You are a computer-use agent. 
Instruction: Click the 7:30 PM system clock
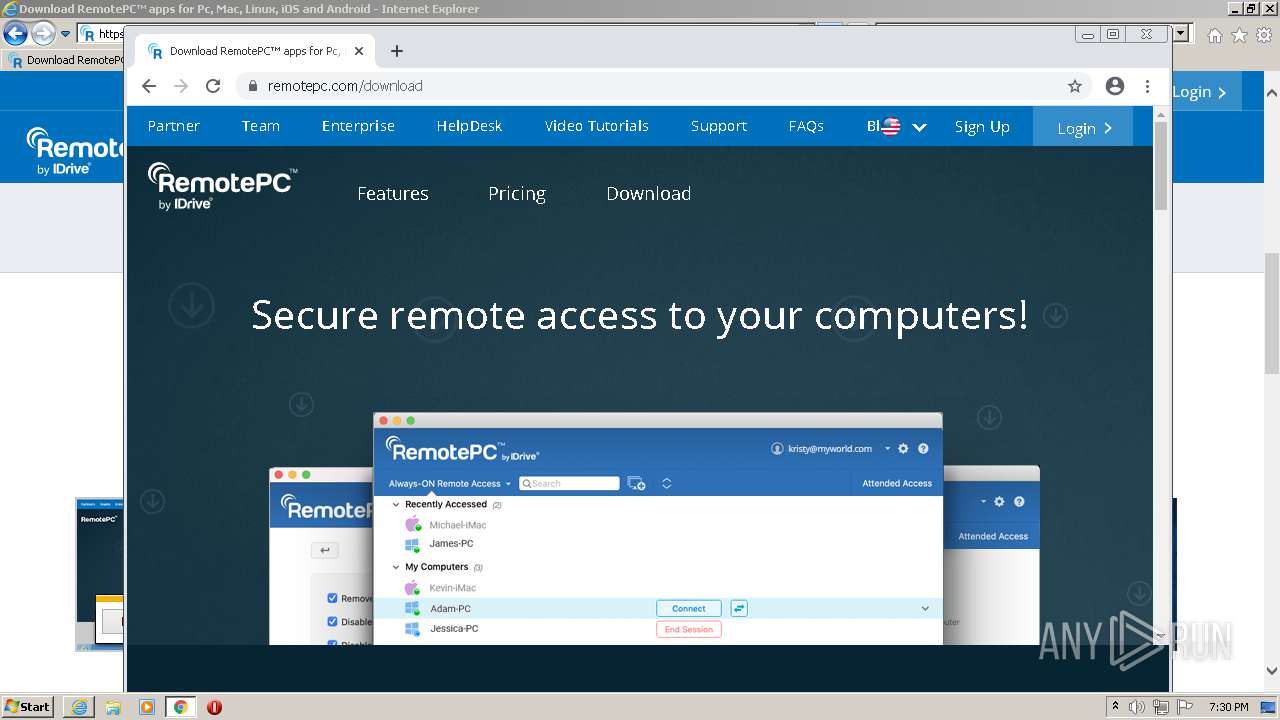click(1228, 707)
